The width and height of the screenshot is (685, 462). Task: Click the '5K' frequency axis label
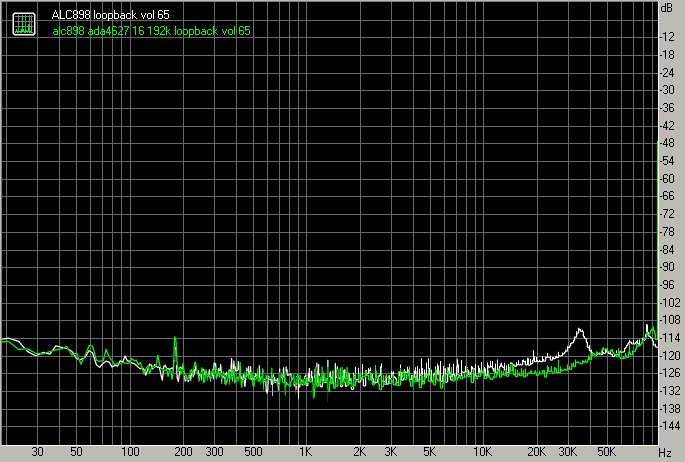[429, 452]
